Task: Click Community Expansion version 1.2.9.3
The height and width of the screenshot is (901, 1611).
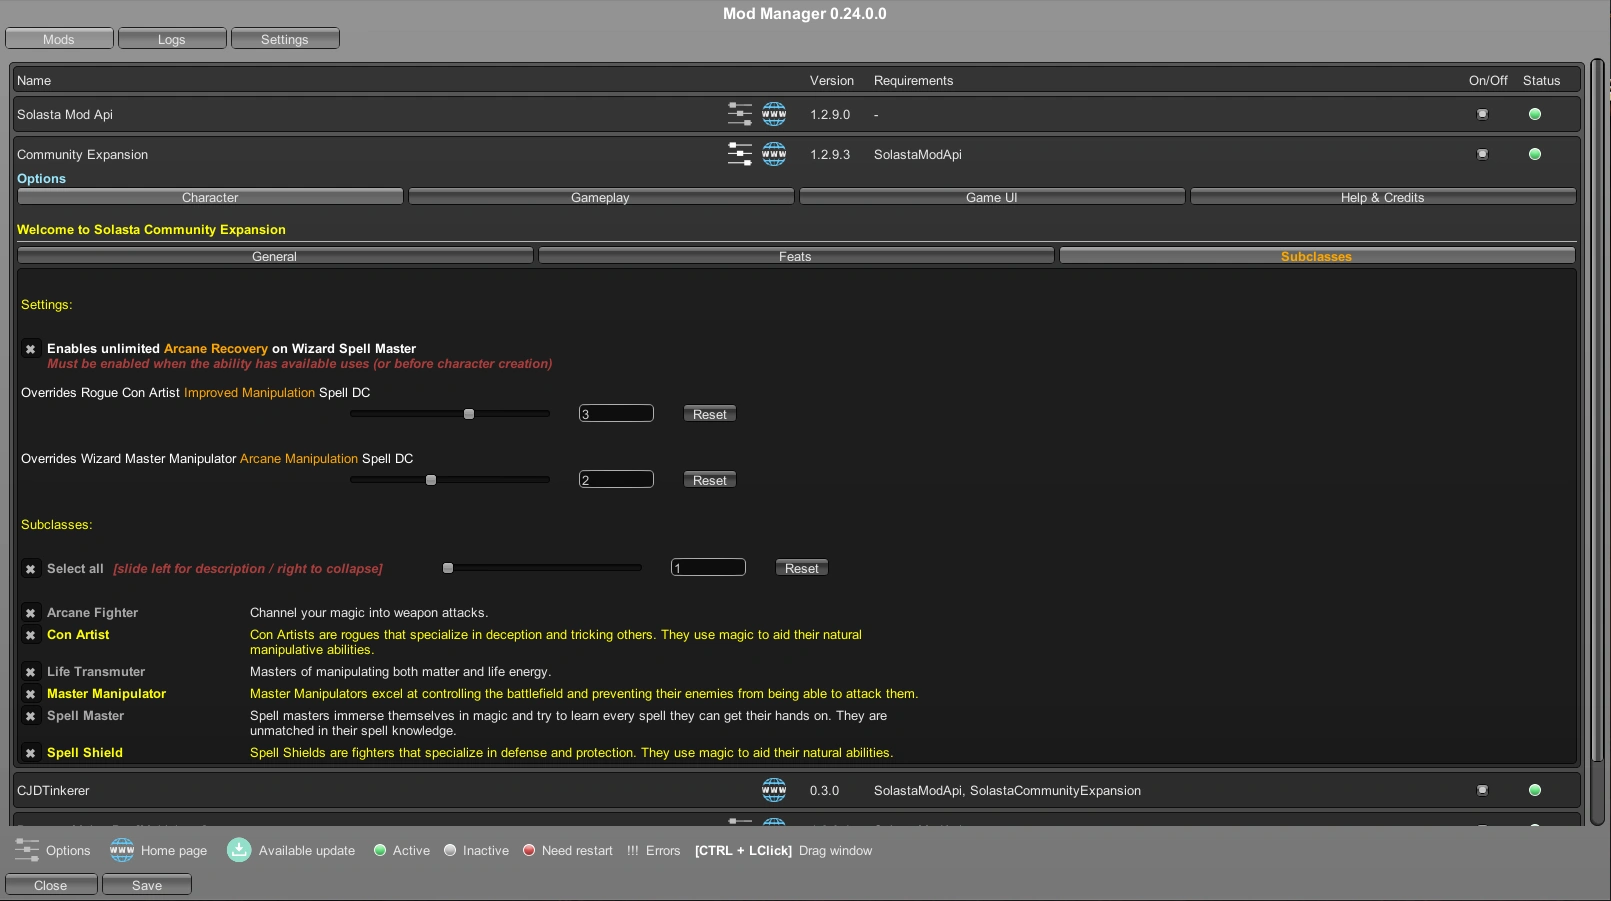Action: pos(830,155)
